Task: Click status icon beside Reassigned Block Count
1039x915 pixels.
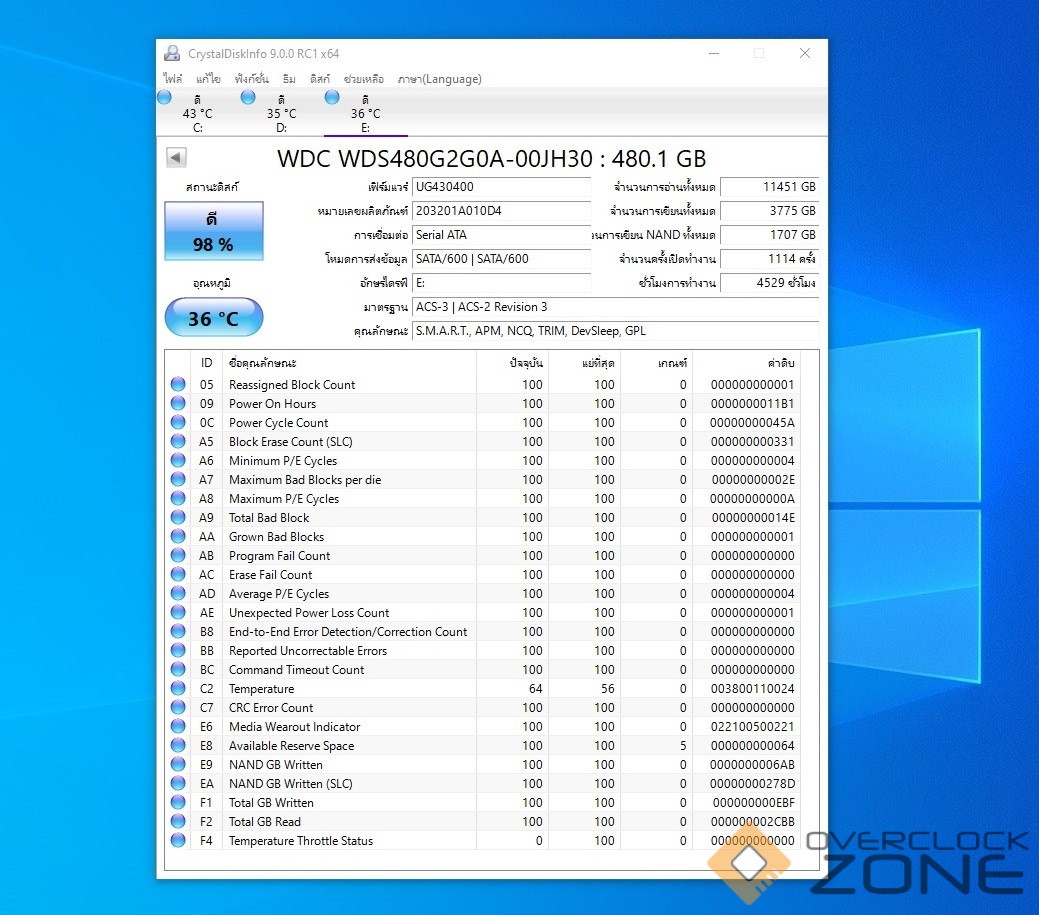Action: [x=178, y=384]
